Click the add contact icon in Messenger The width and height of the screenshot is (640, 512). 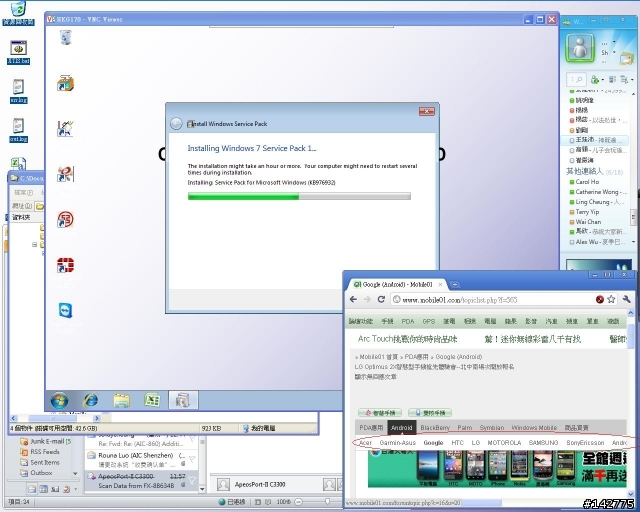(596, 79)
